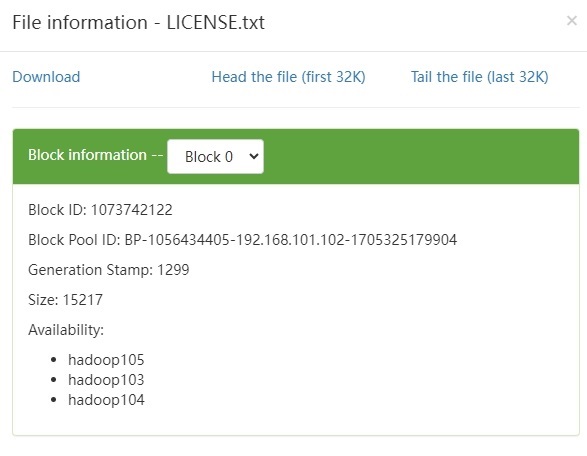This screenshot has width=587, height=456.
Task: Click the bullet beside hadoop105
Action: [x=54, y=360]
